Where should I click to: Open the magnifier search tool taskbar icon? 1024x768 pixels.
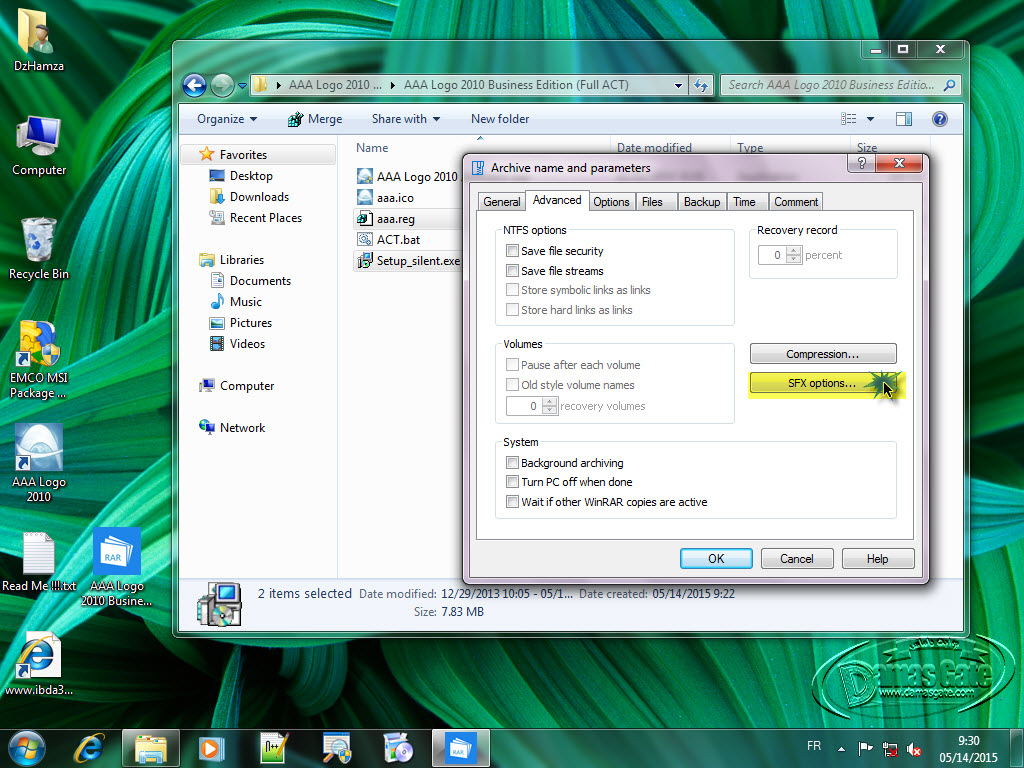tap(338, 748)
